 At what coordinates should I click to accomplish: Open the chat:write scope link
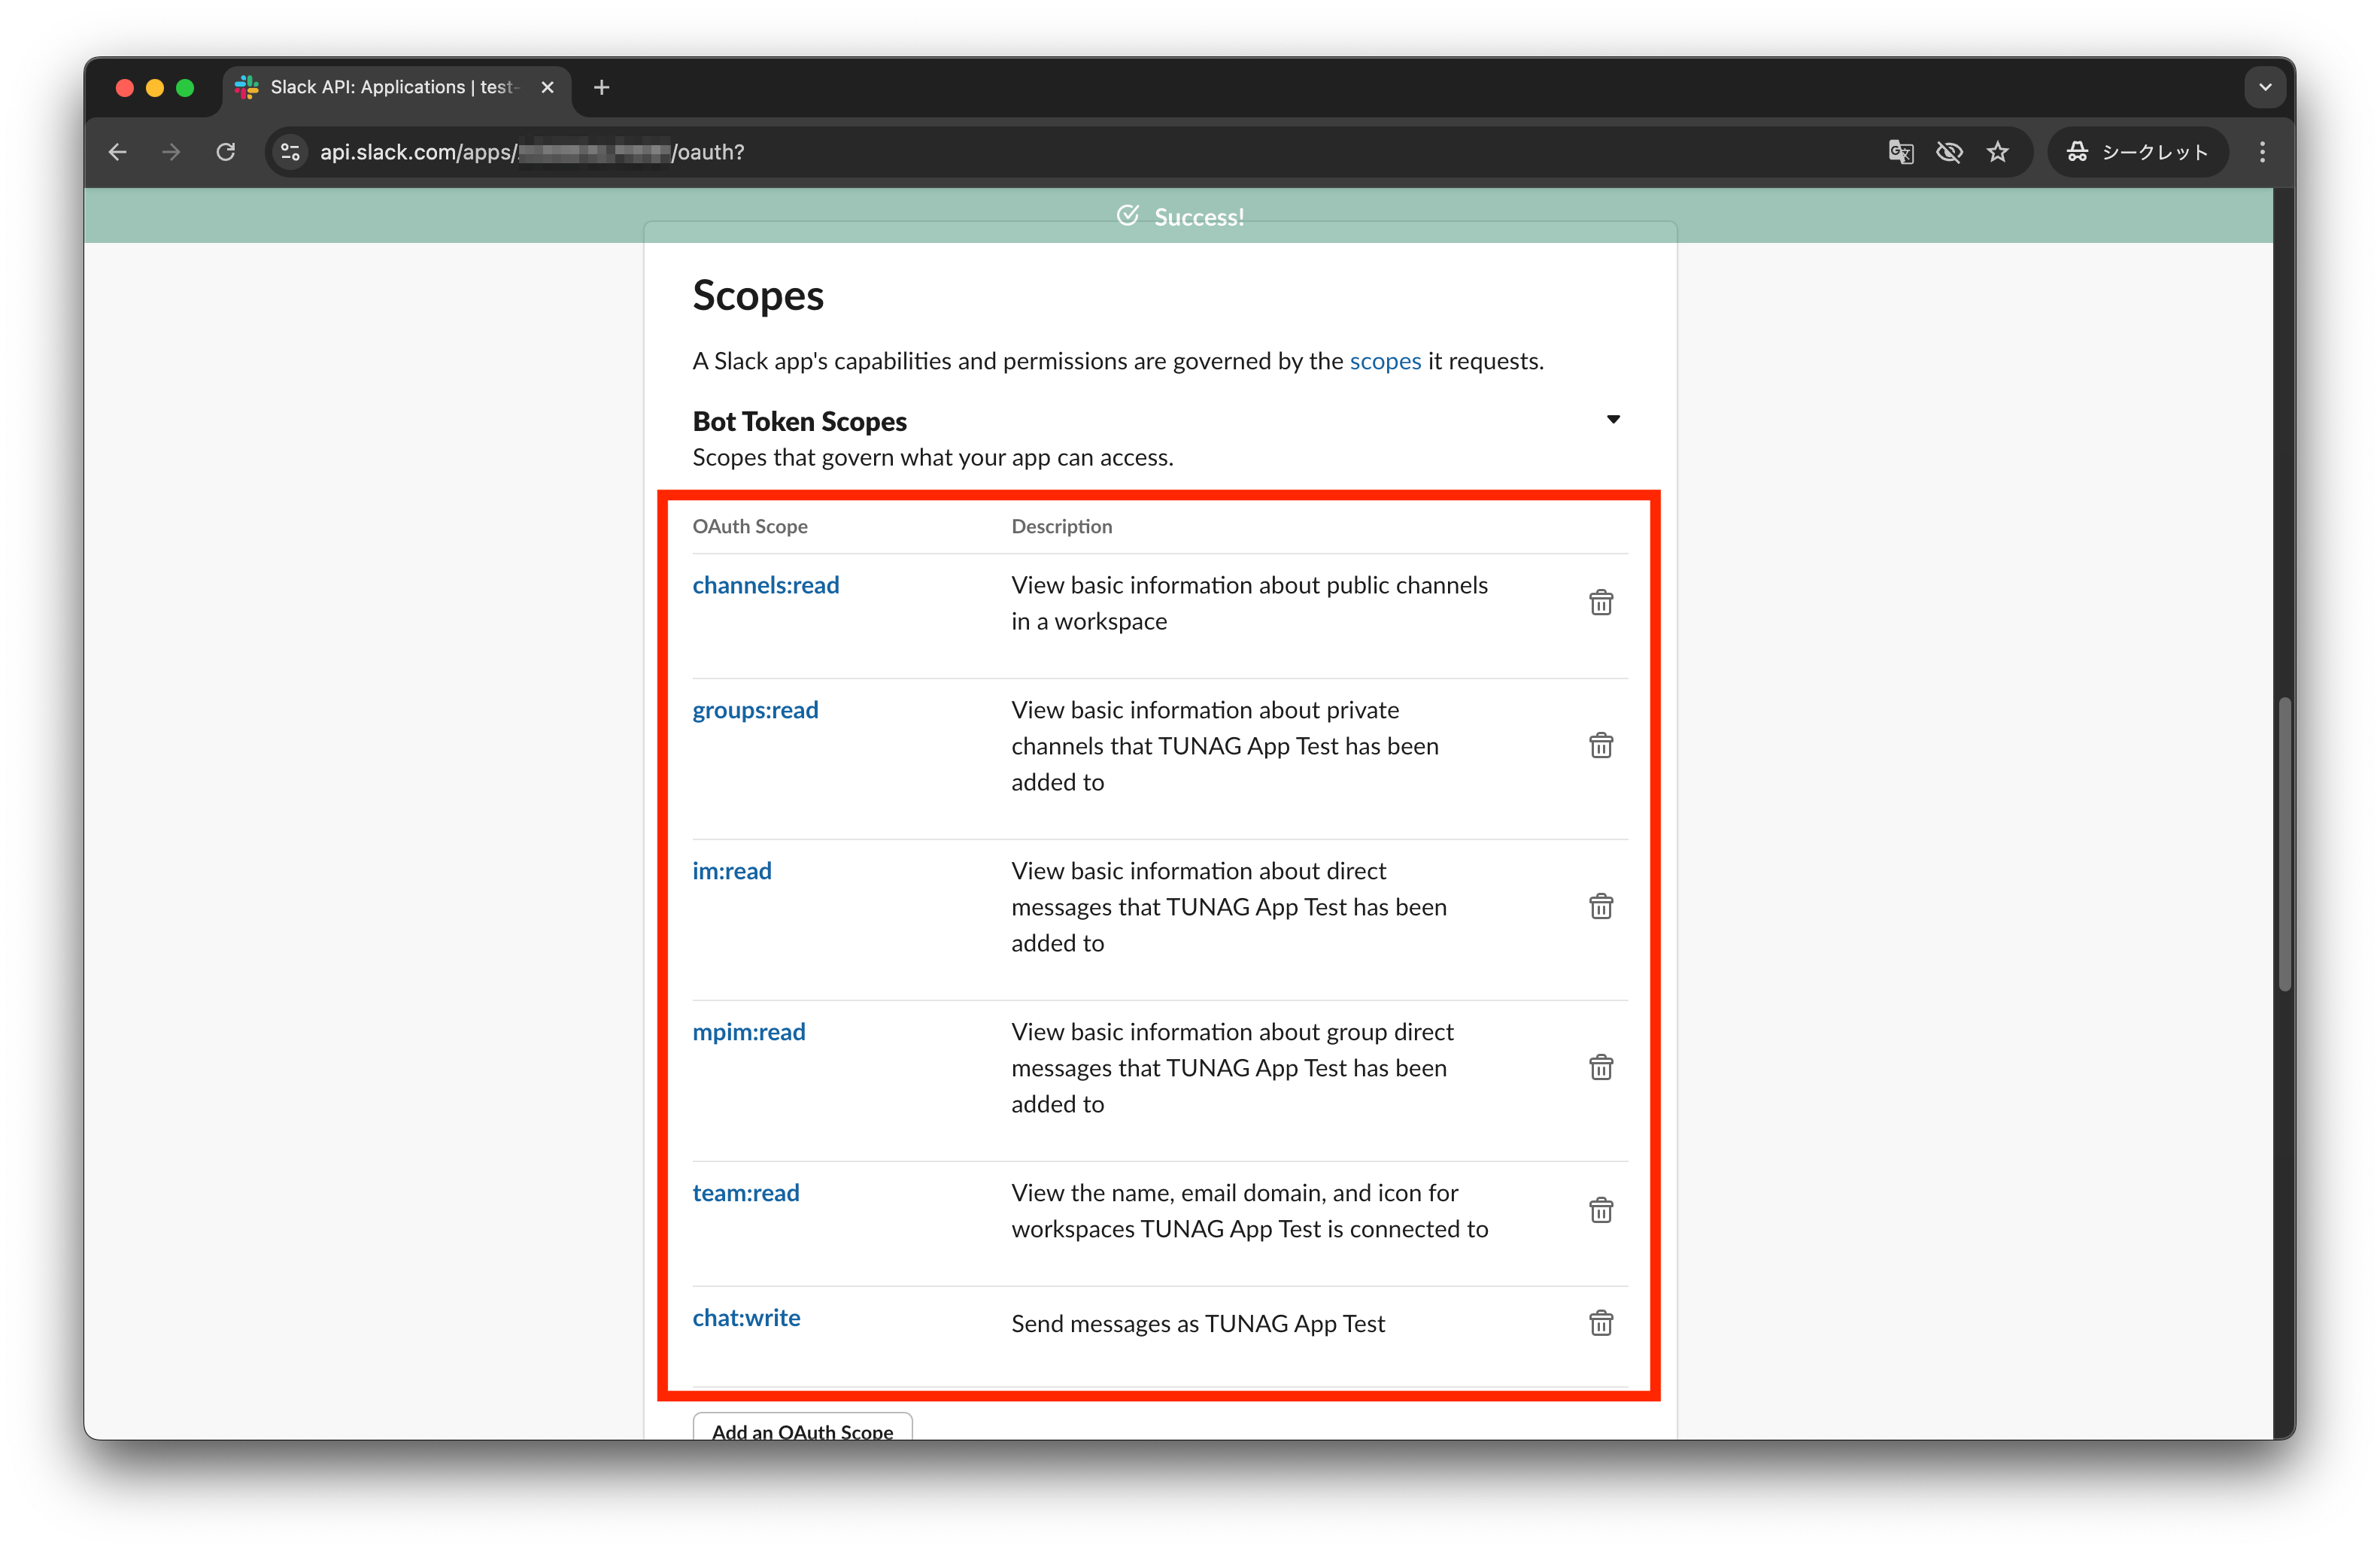click(x=746, y=1318)
